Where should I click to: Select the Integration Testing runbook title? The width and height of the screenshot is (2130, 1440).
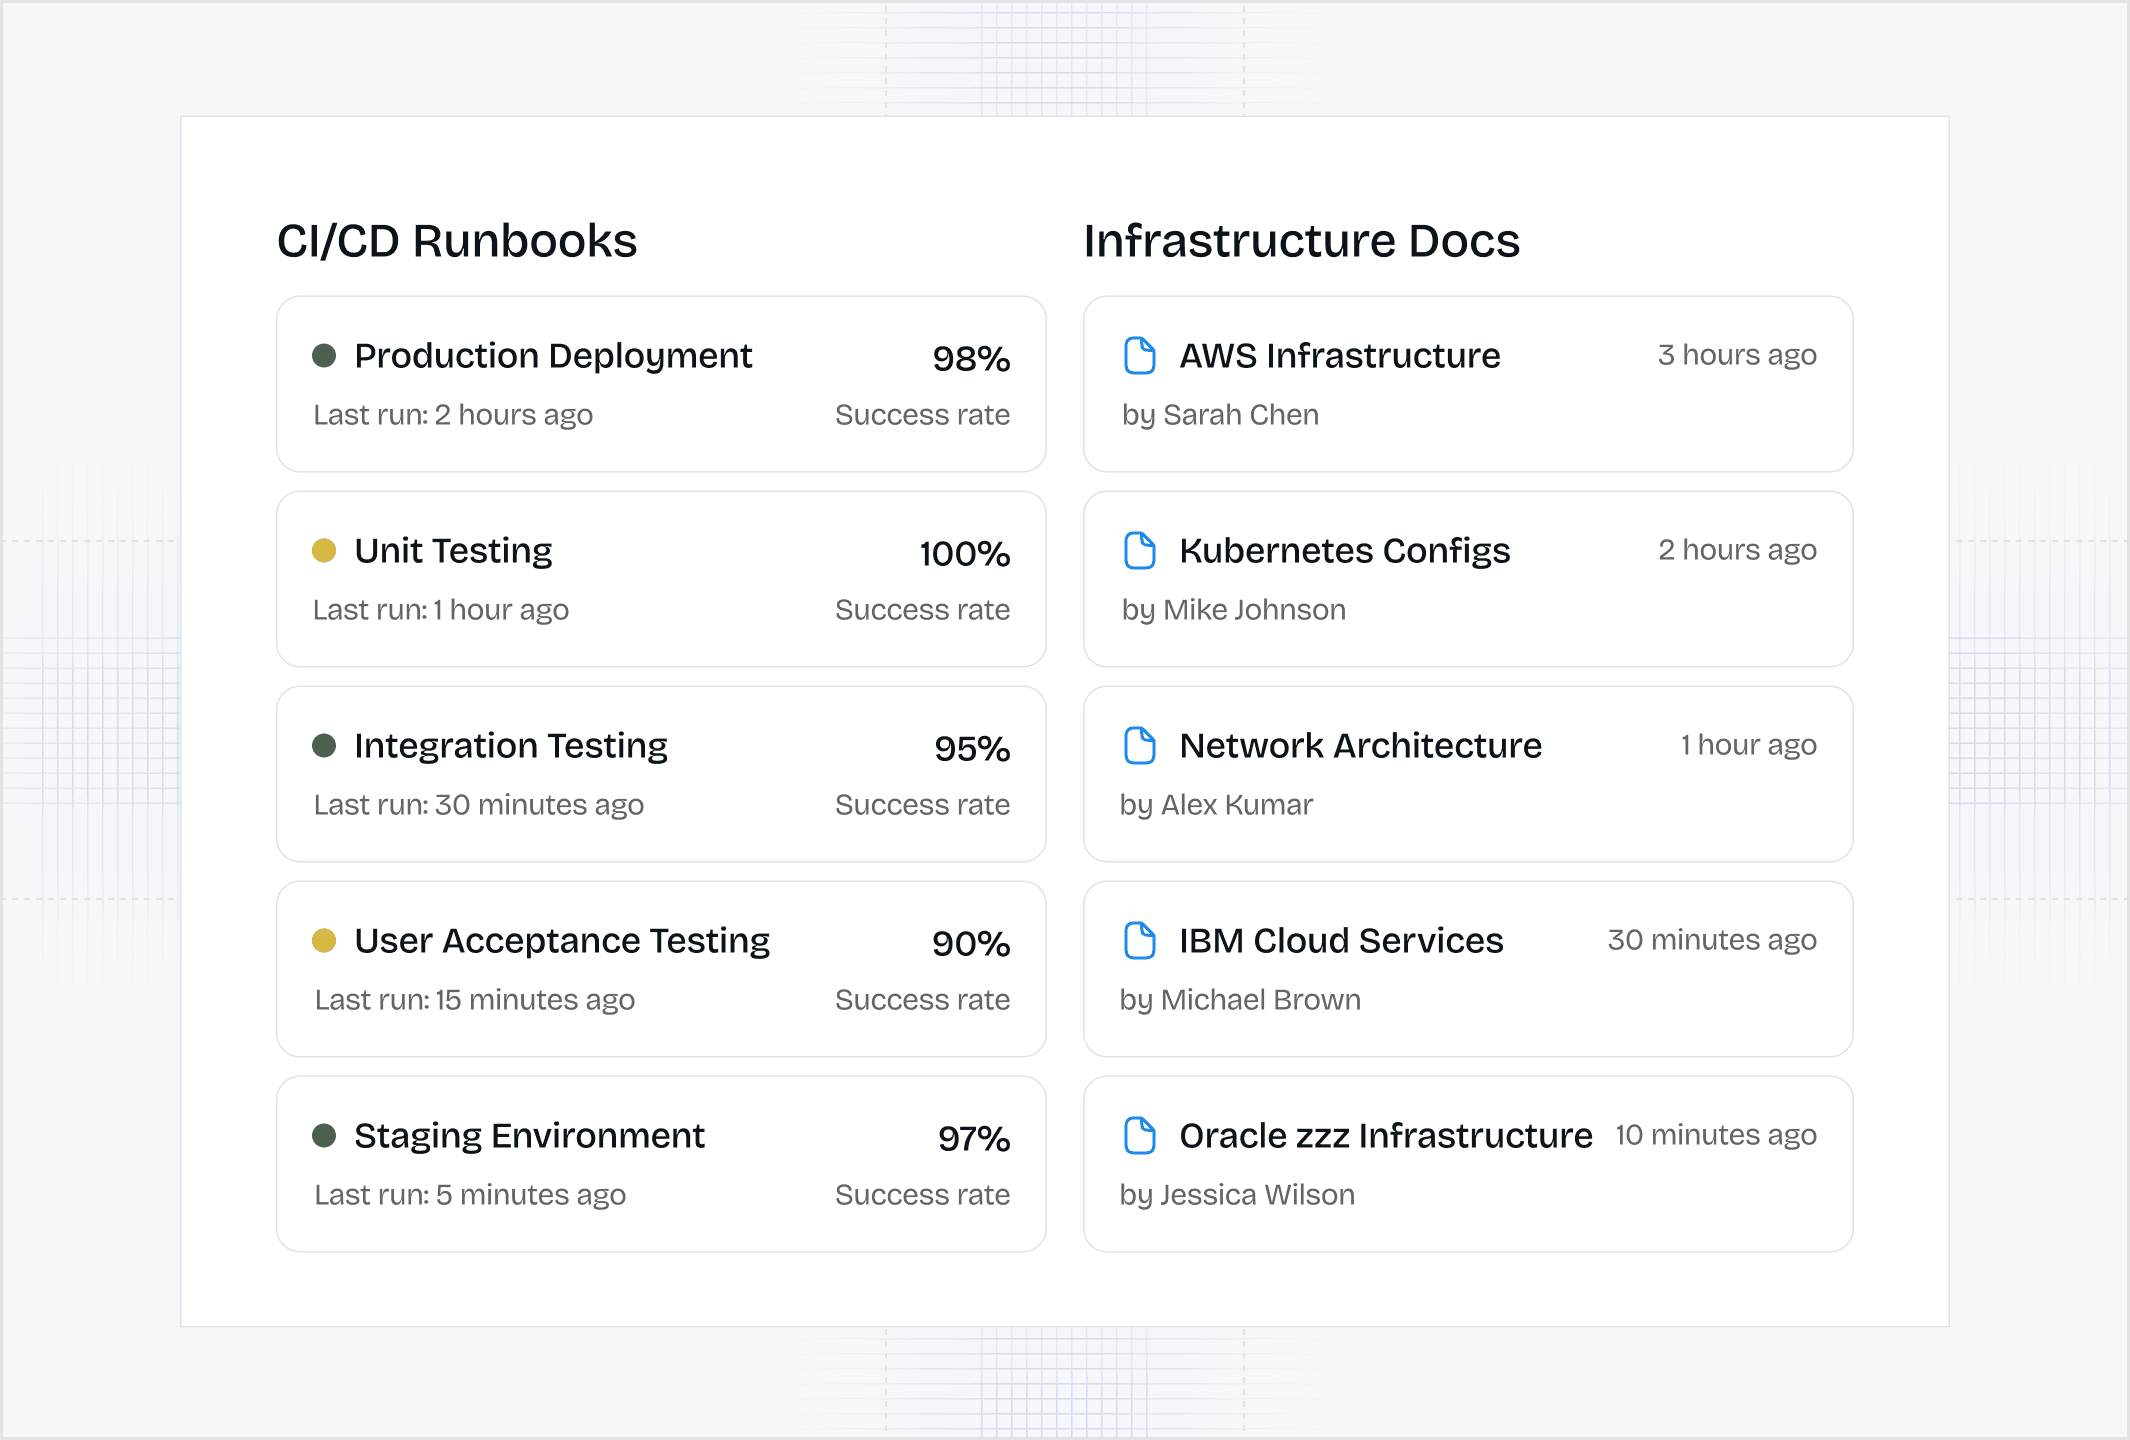point(510,746)
